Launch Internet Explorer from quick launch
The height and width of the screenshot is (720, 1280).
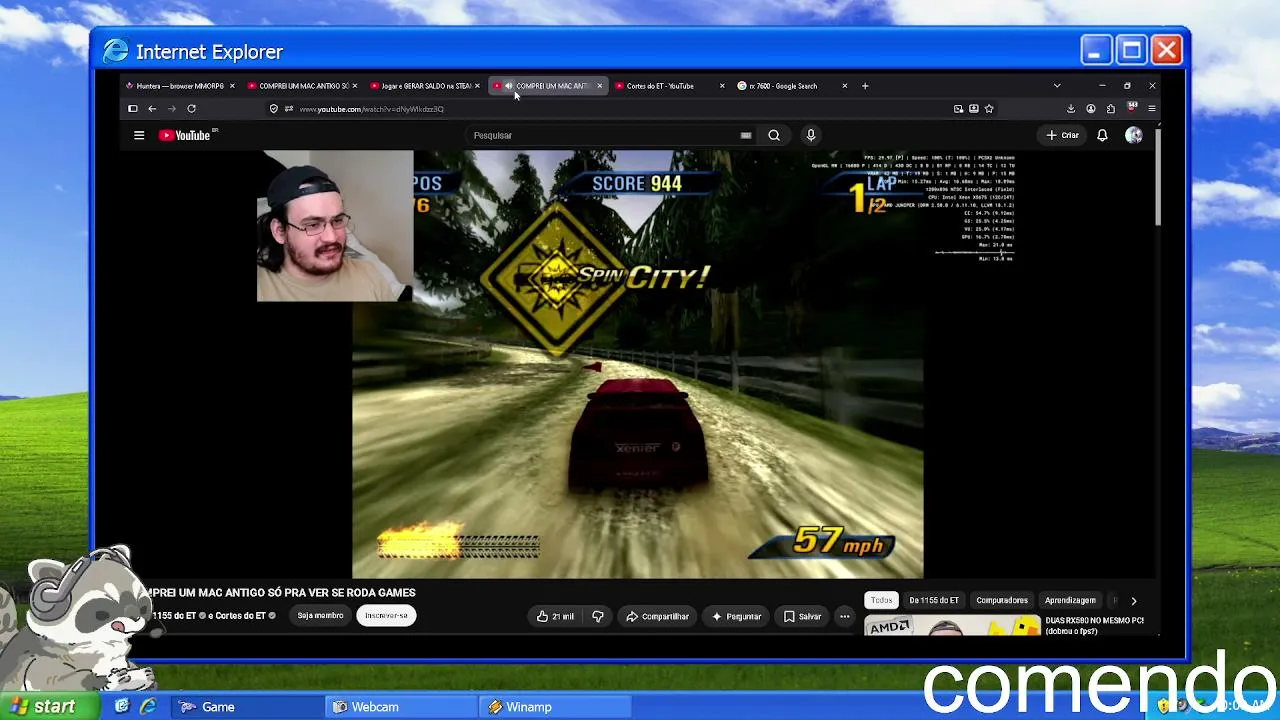[148, 707]
